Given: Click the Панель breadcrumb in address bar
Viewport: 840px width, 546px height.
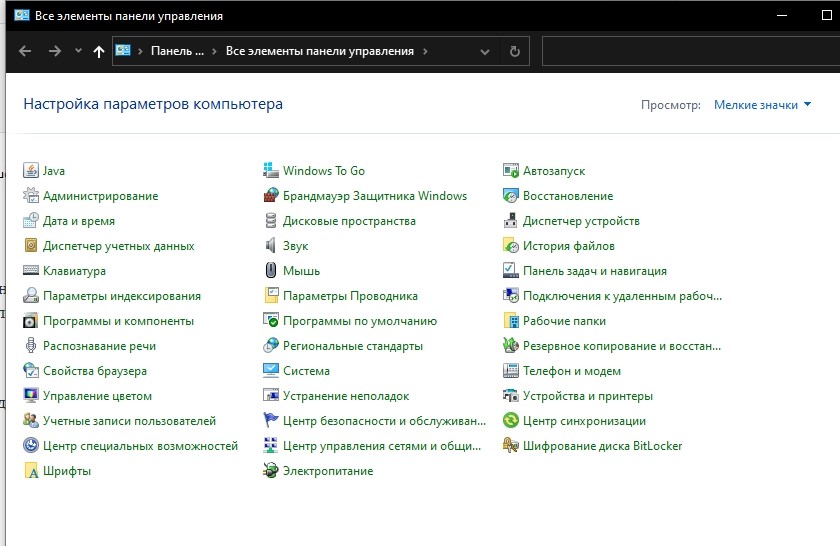Looking at the screenshot, I should click(177, 51).
